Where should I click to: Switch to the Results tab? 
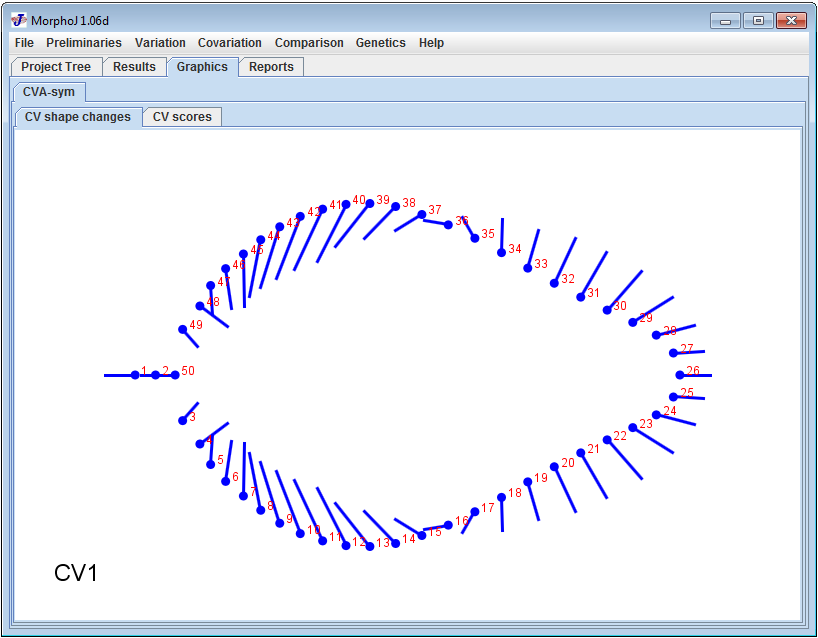(134, 66)
